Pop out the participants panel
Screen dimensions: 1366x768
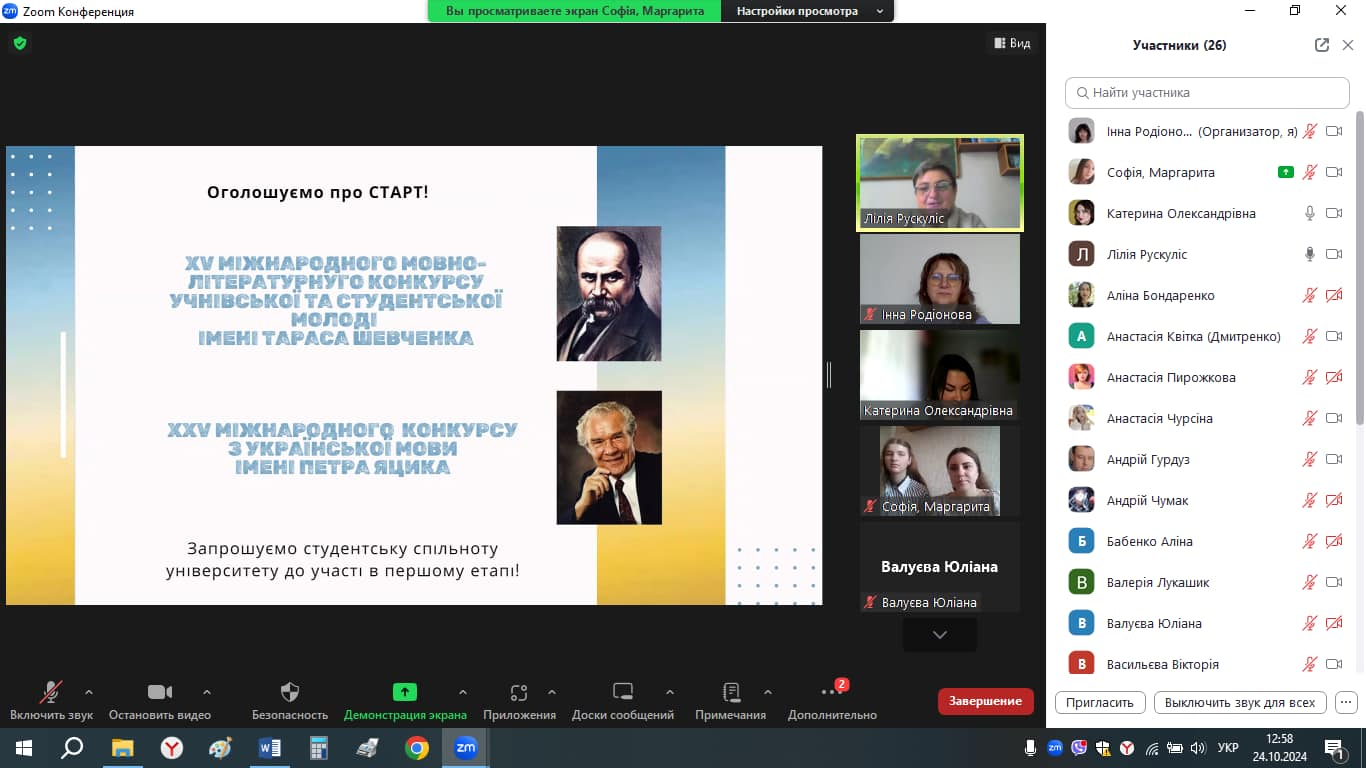click(x=1322, y=45)
